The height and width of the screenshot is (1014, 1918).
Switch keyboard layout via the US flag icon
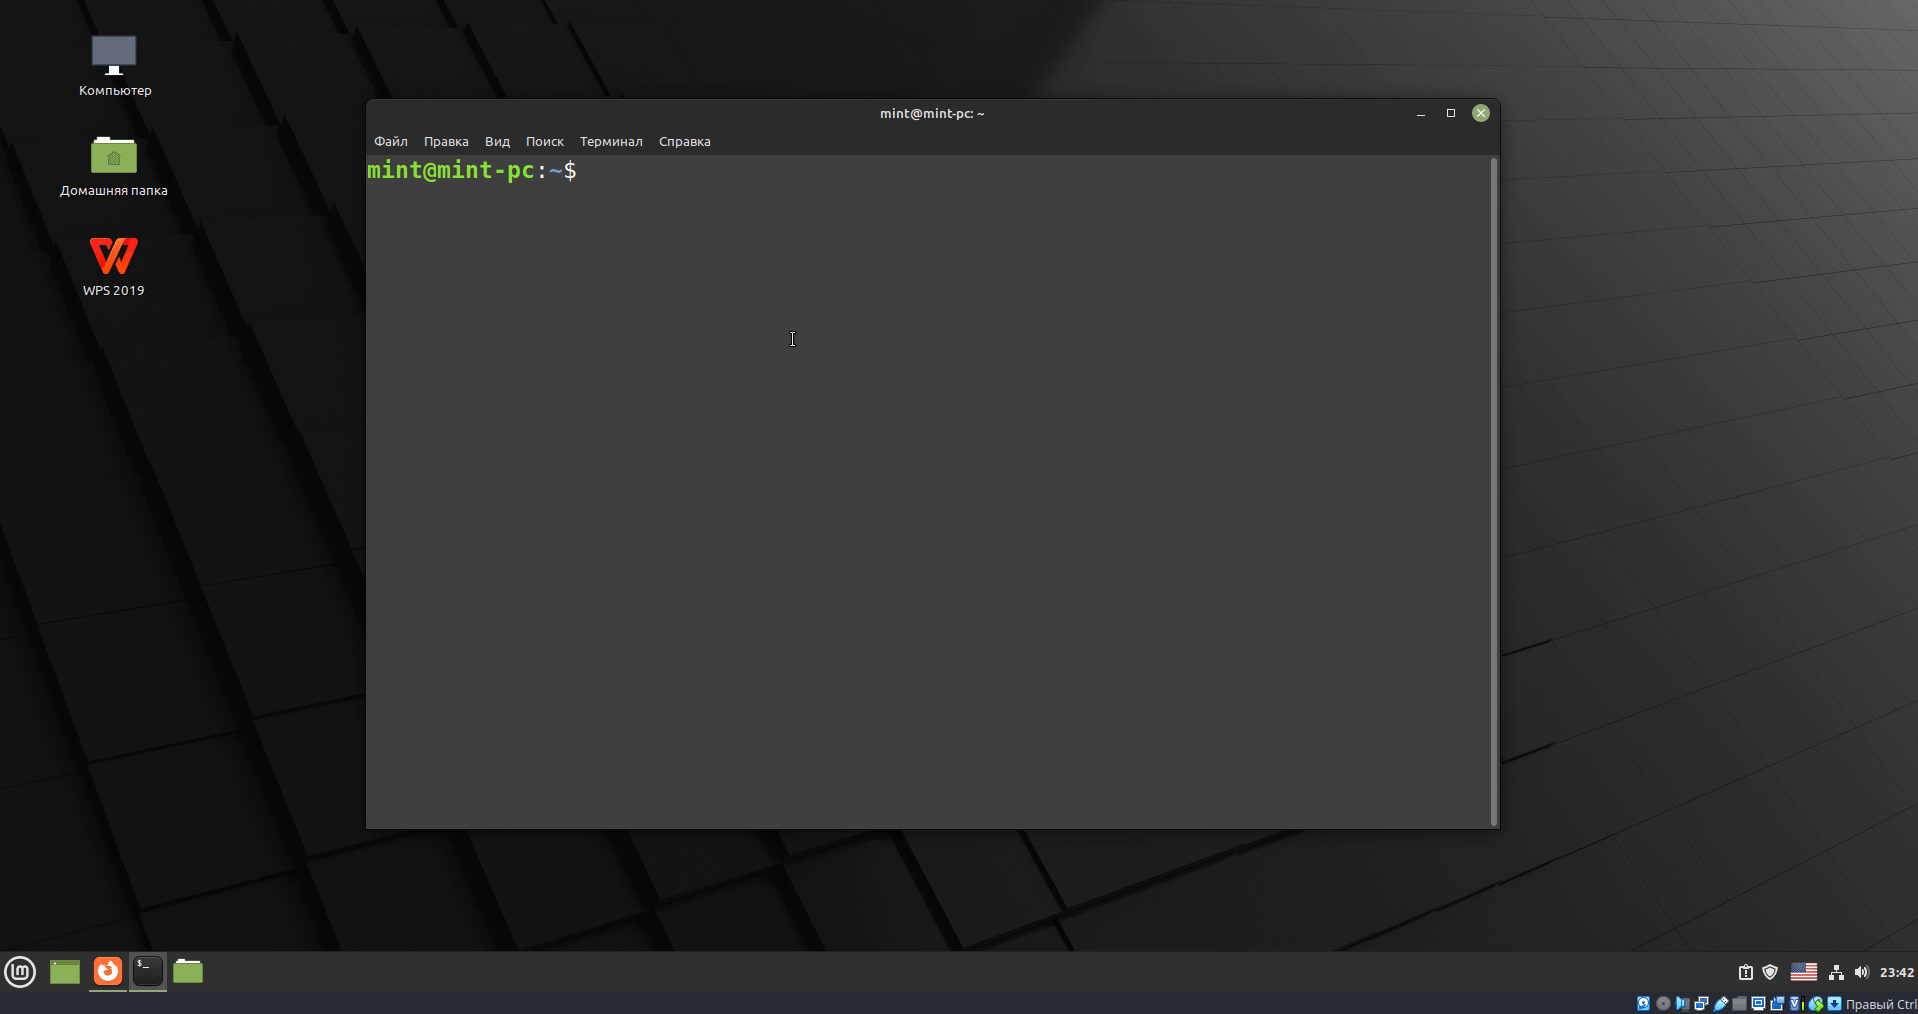pos(1804,971)
